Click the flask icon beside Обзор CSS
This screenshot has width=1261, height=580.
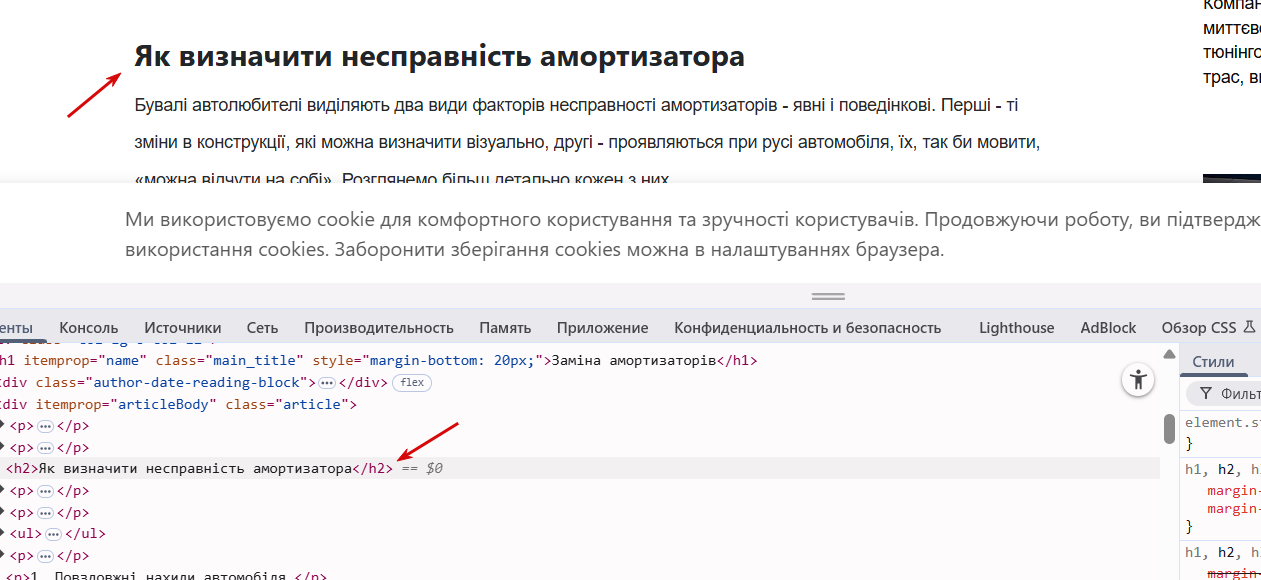pos(1248,327)
